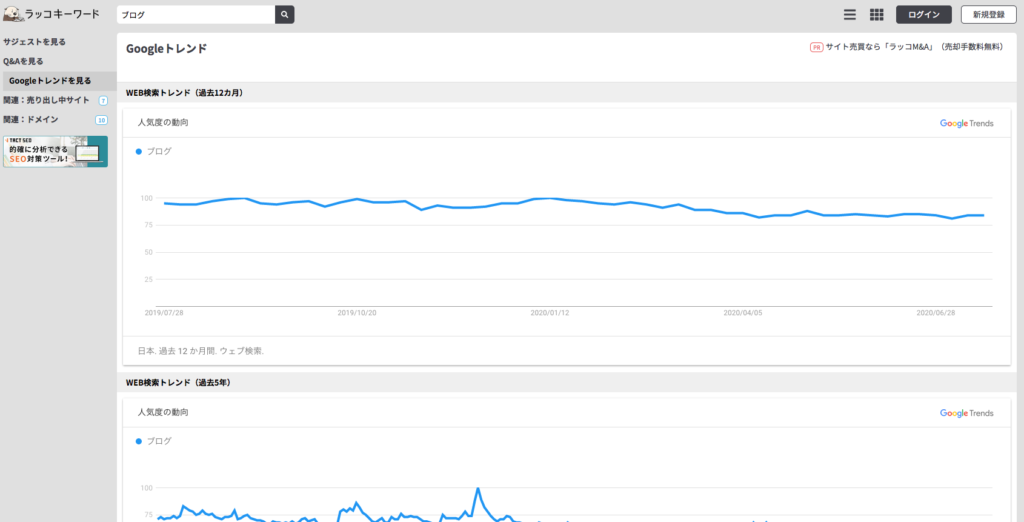Open 関連：売り出し中サイト sidebar item
The height and width of the screenshot is (522, 1024).
pyautogui.click(x=46, y=100)
